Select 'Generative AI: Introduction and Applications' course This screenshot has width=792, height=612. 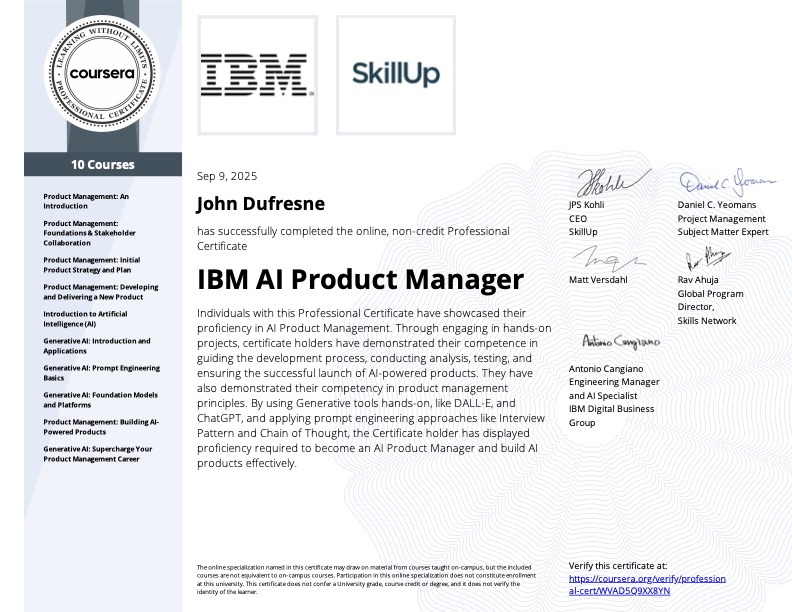(96, 346)
